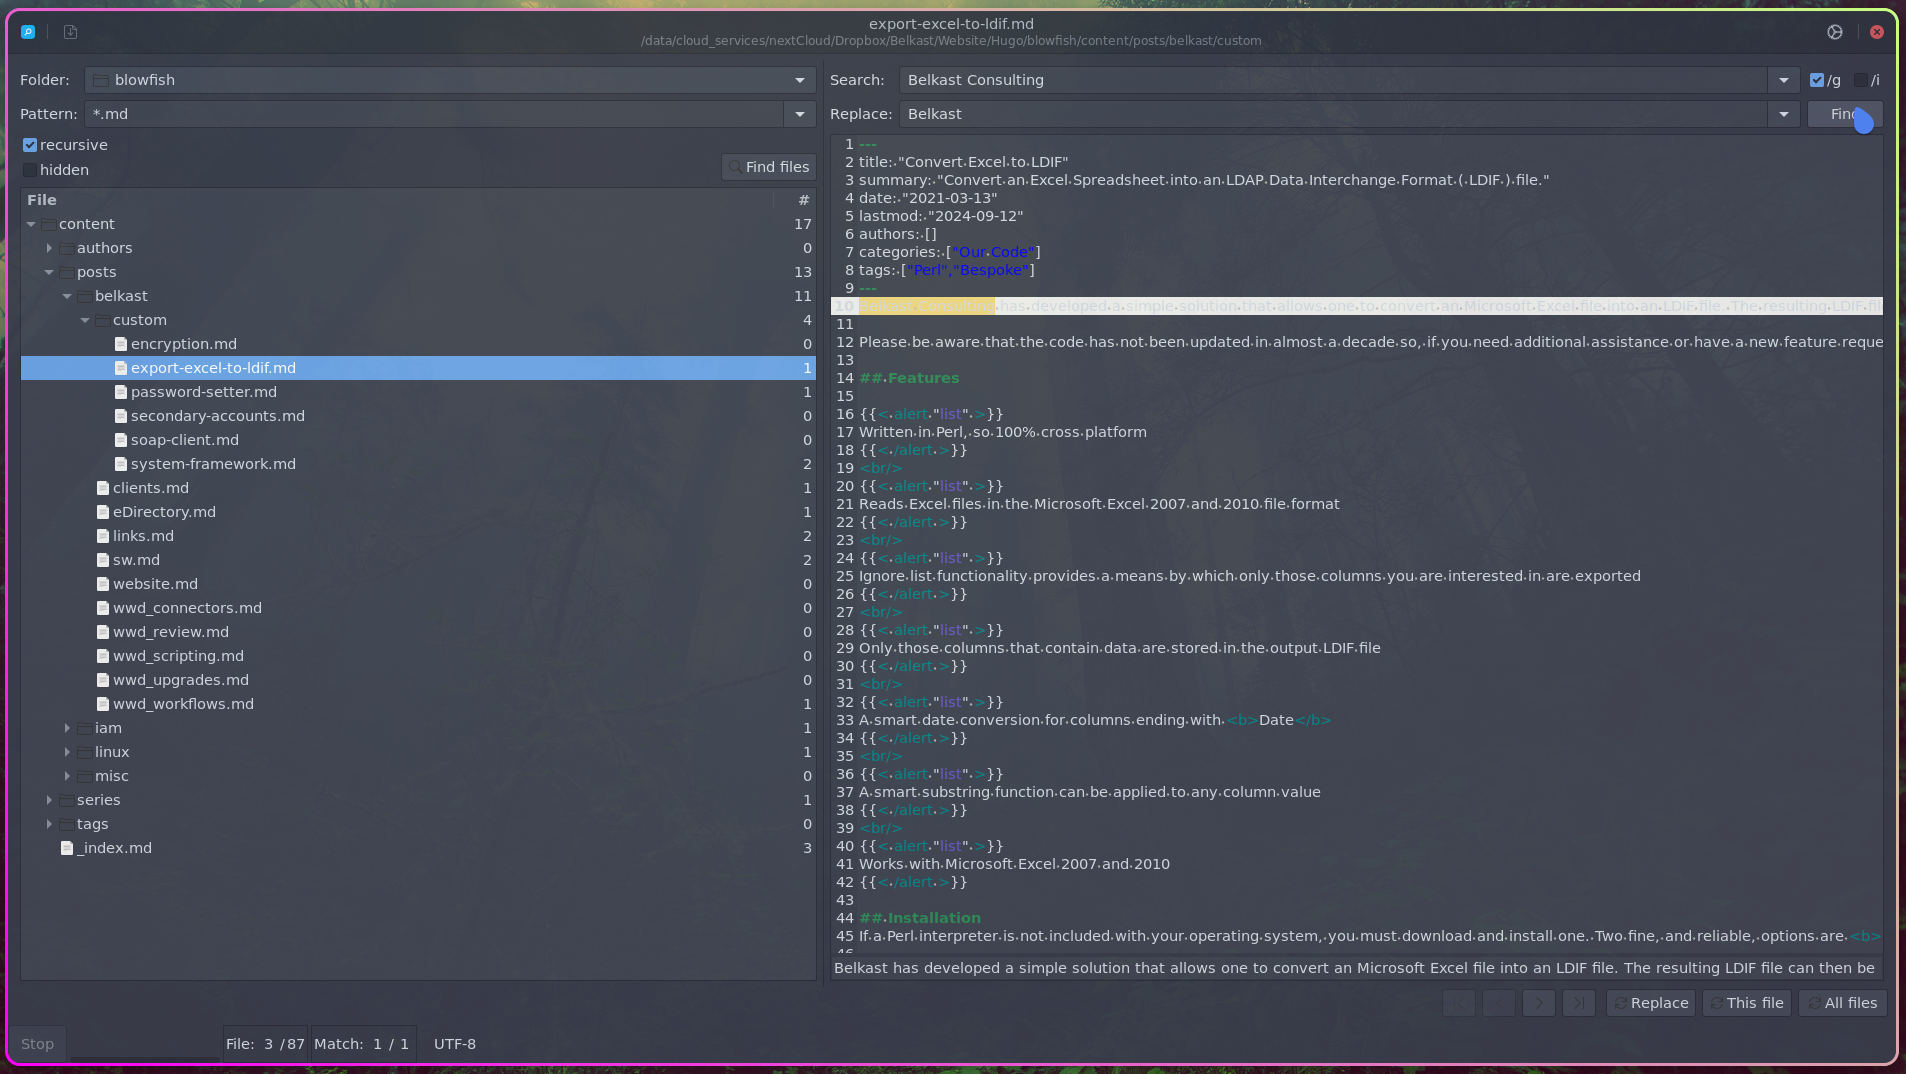
Task: Select wwd_scripting.md in the tree
Action: pyautogui.click(x=418, y=656)
